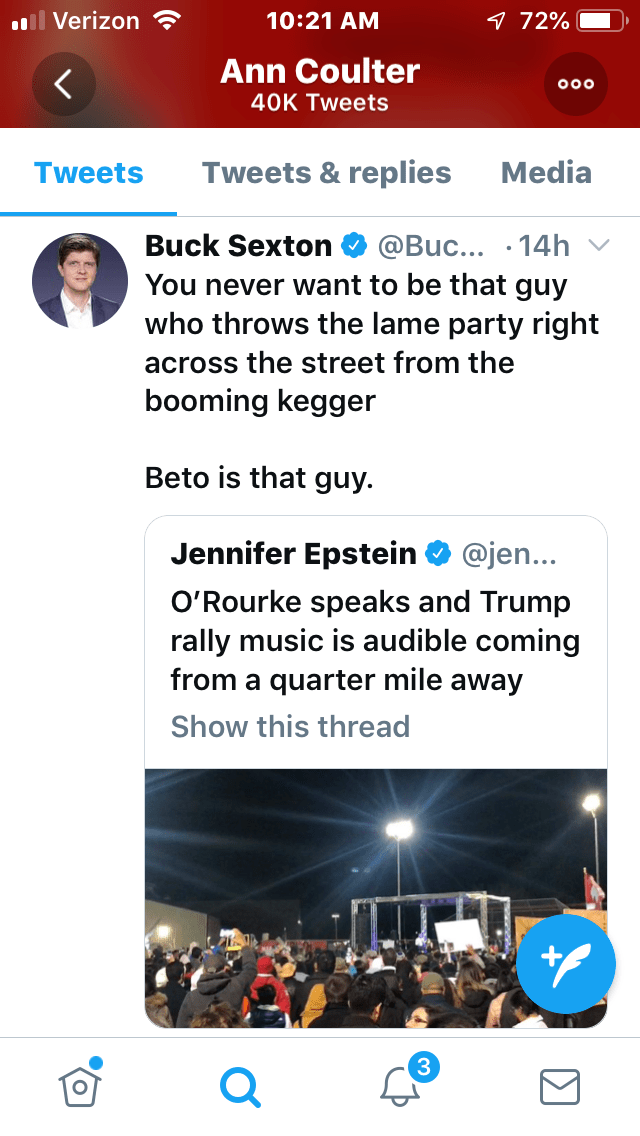Tap Buck Sexton's verified badge

[353, 246]
